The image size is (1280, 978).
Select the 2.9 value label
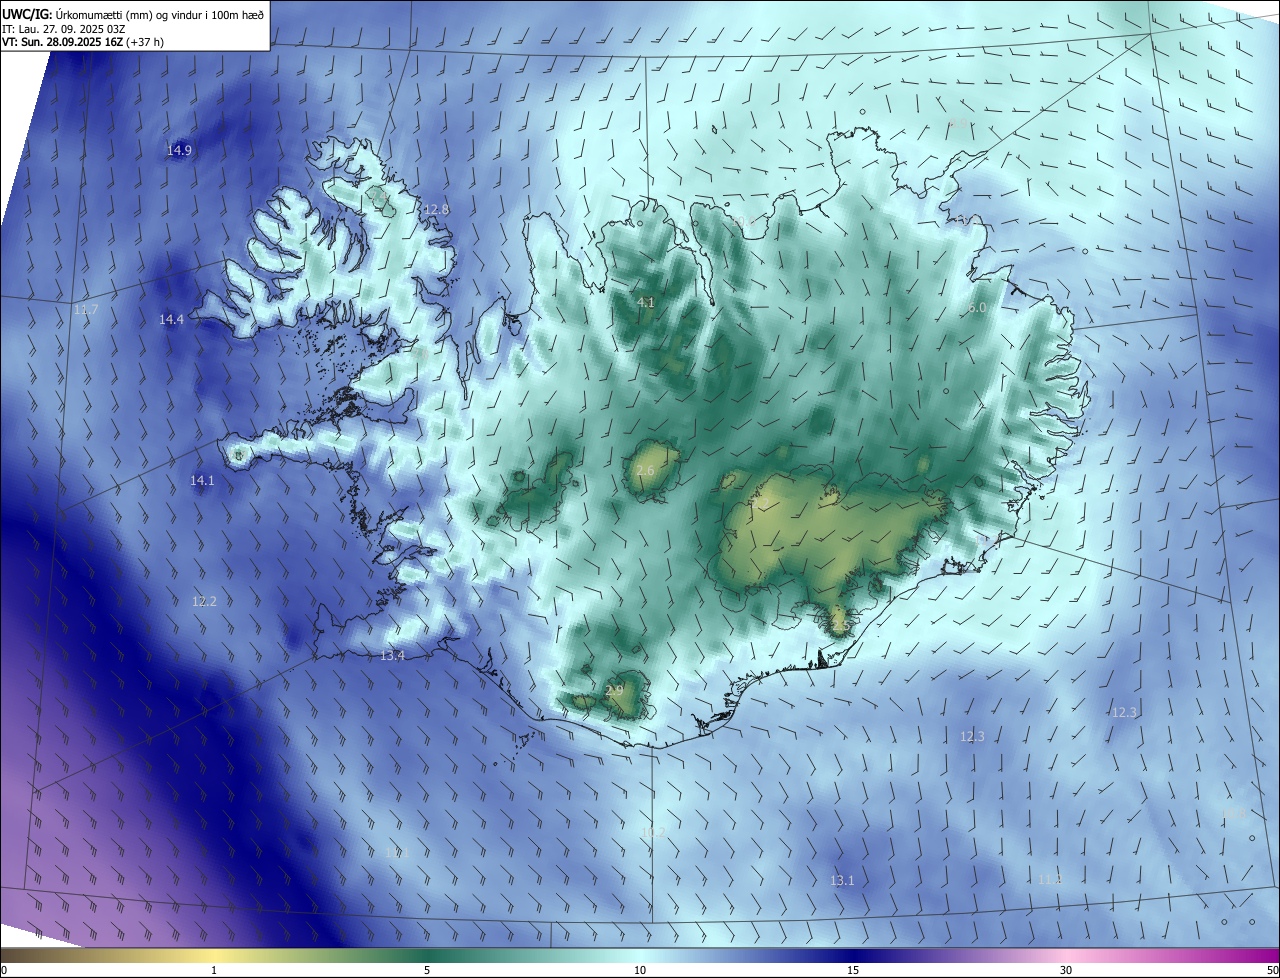(x=614, y=690)
